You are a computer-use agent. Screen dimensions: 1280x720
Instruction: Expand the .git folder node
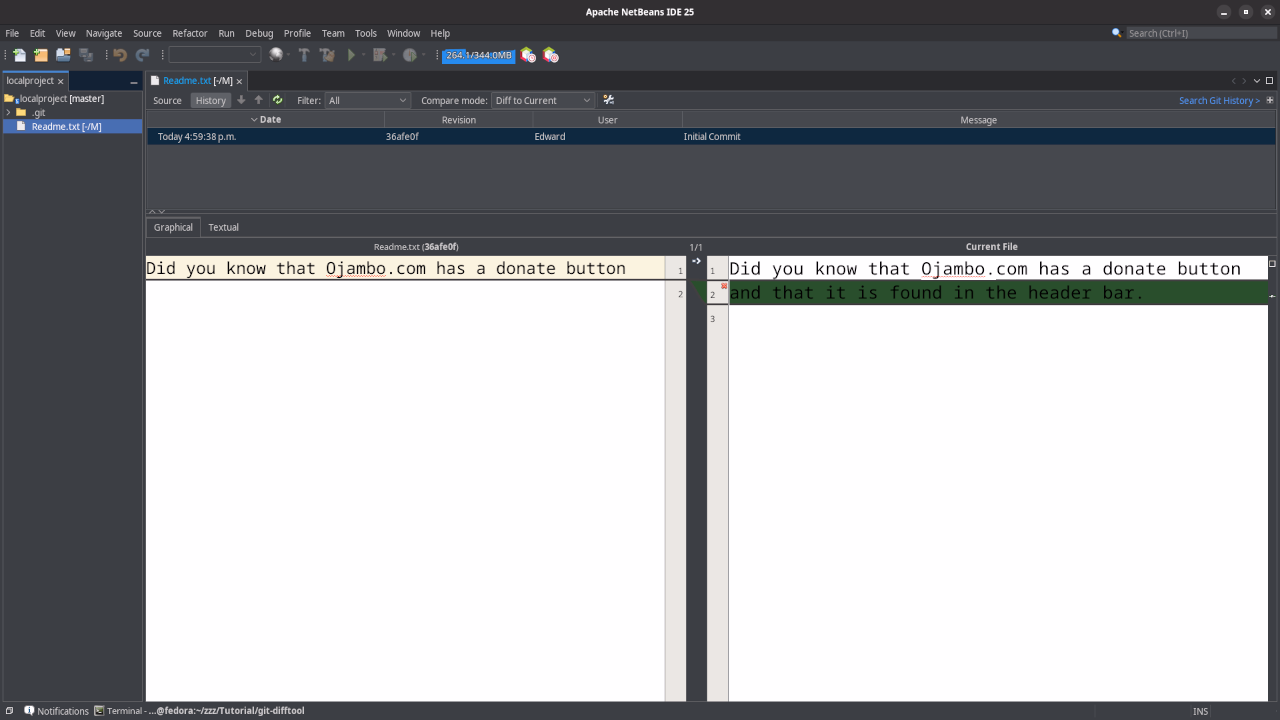tap(8, 112)
